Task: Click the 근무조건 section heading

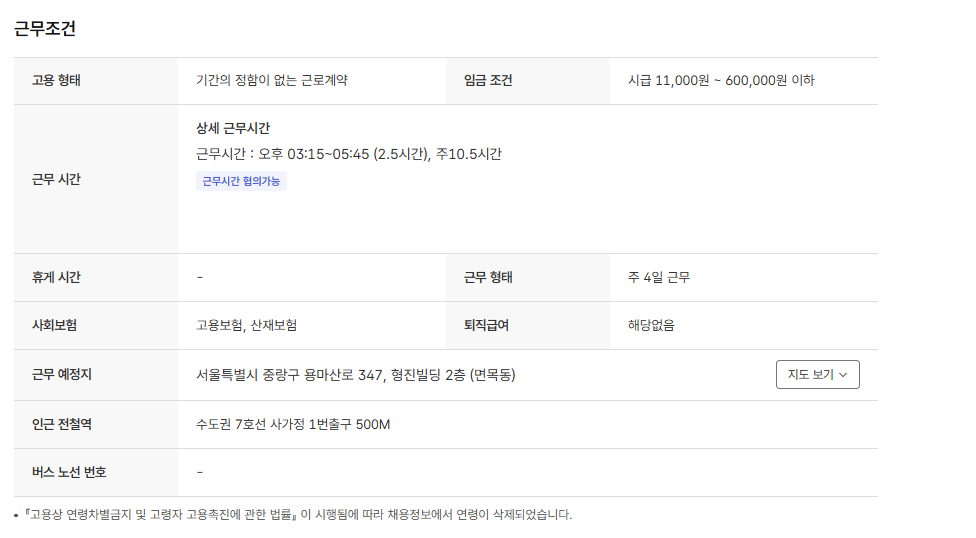Action: [45, 28]
